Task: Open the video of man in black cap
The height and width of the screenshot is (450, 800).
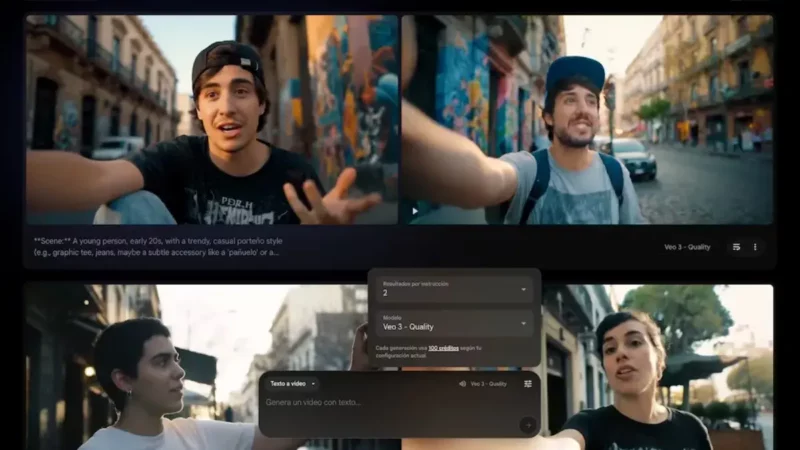Action: click(x=212, y=119)
